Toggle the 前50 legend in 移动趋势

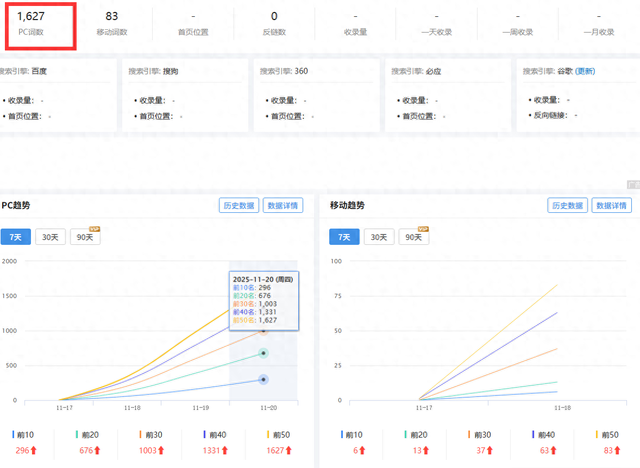click(607, 435)
